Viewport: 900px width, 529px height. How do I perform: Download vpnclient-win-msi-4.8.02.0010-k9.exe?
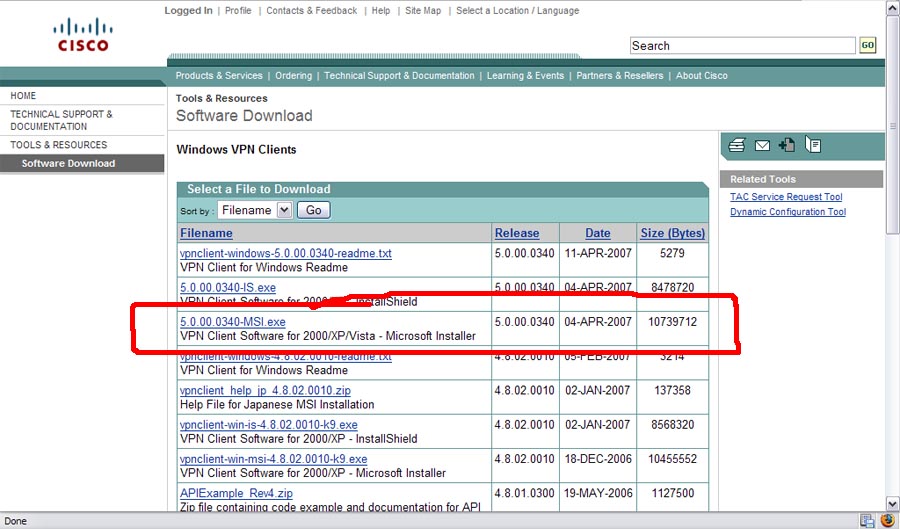273,459
